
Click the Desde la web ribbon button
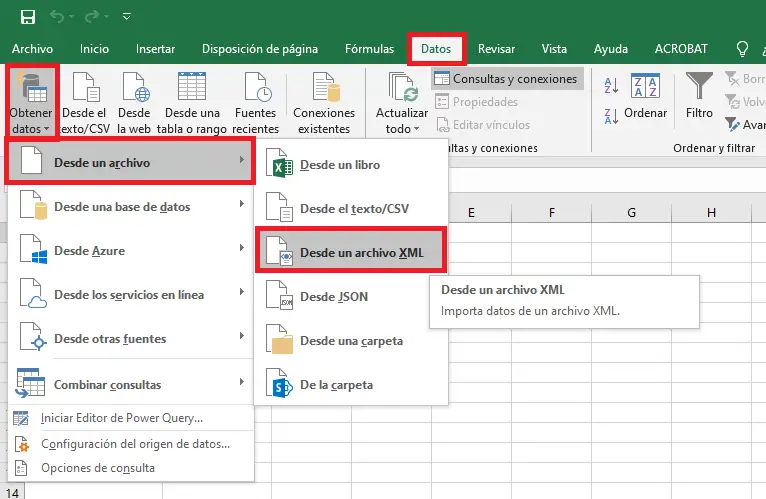[134, 103]
